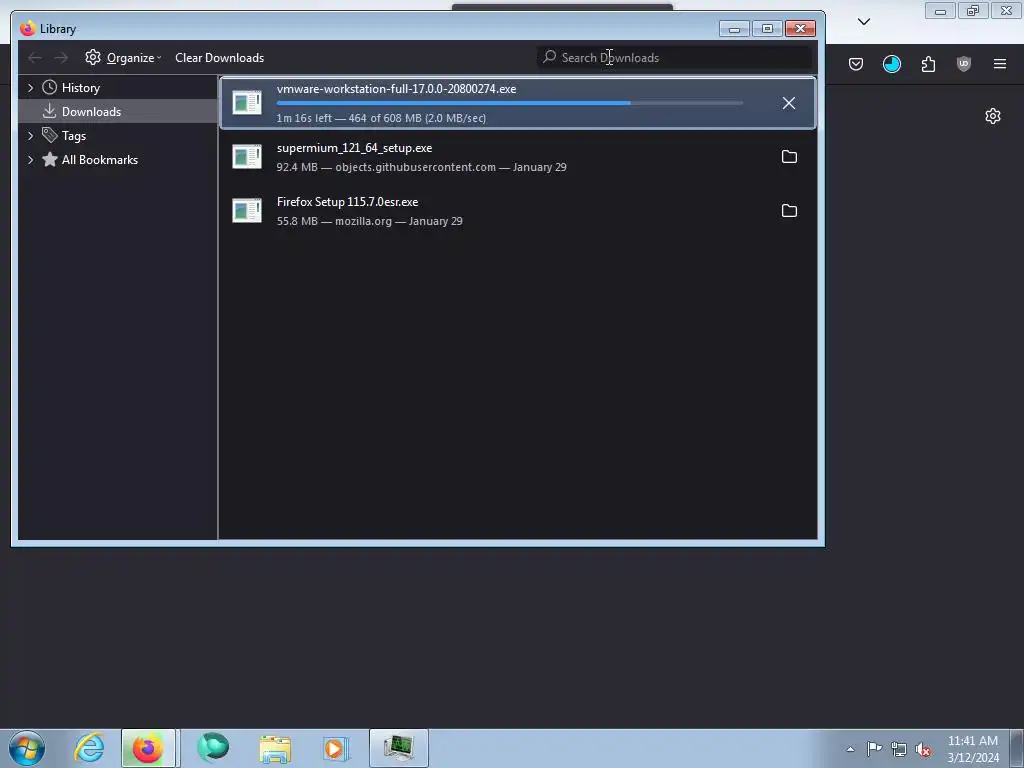Select supermium_121_64_setup.exe file name
Screen dimensions: 1024x768
(354, 148)
